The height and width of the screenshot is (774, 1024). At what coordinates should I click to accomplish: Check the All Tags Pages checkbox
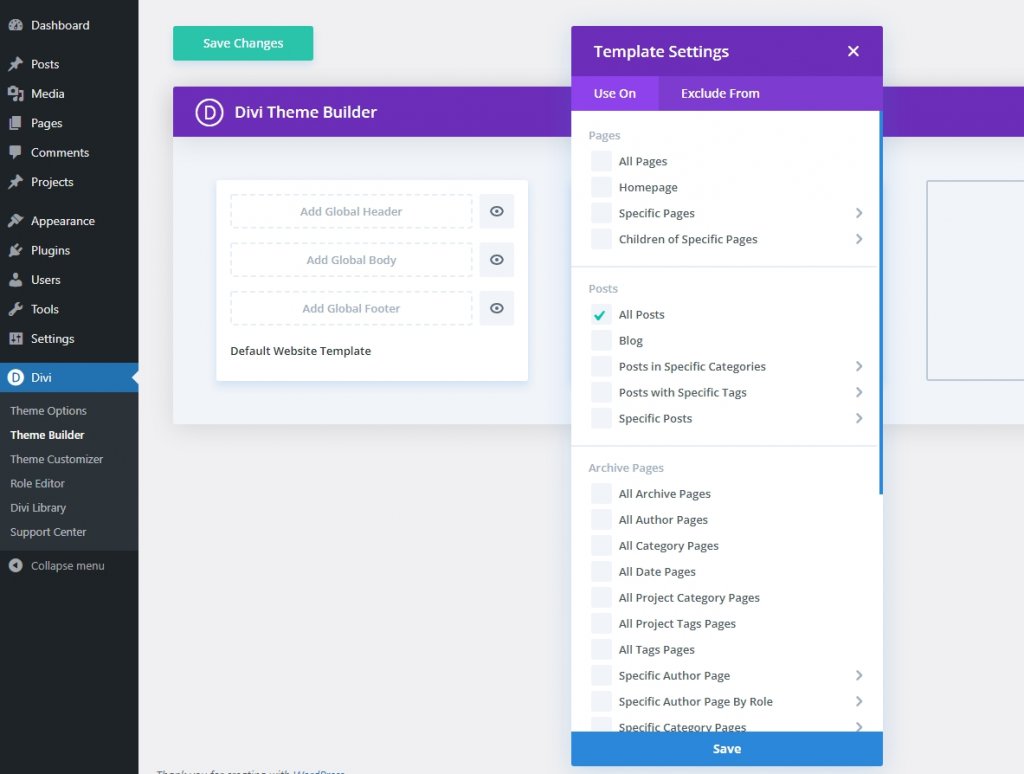(x=601, y=650)
